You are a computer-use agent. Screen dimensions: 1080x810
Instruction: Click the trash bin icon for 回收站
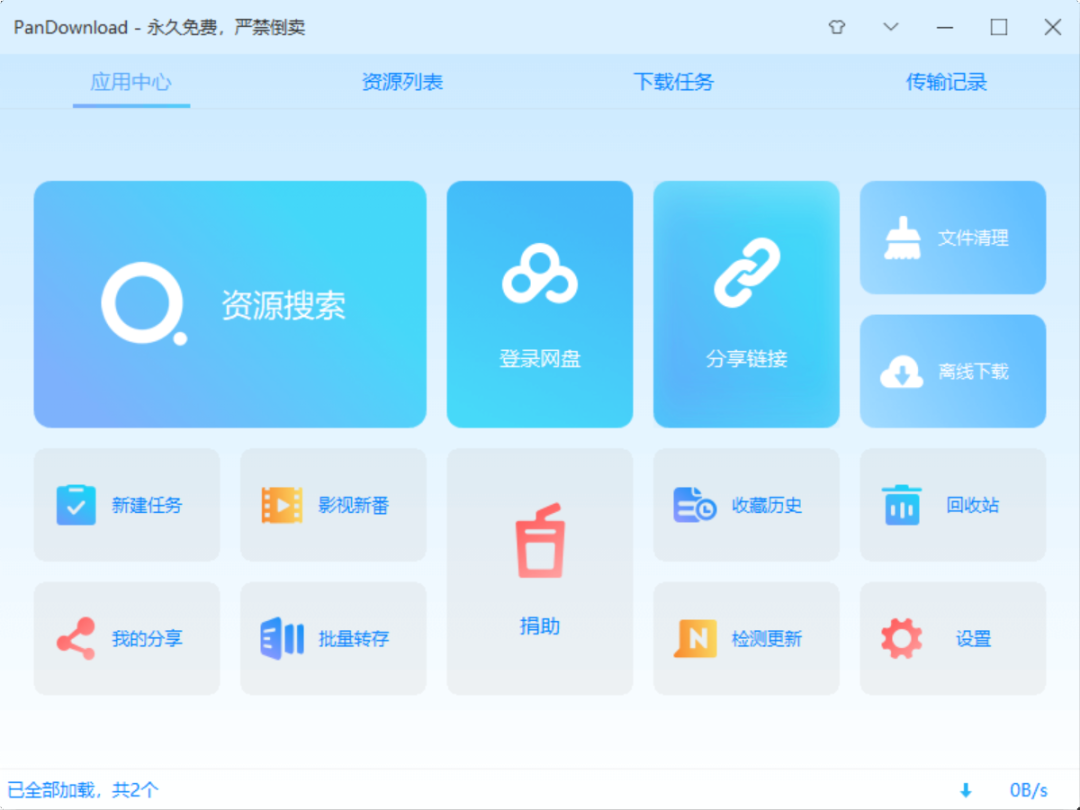(x=902, y=505)
